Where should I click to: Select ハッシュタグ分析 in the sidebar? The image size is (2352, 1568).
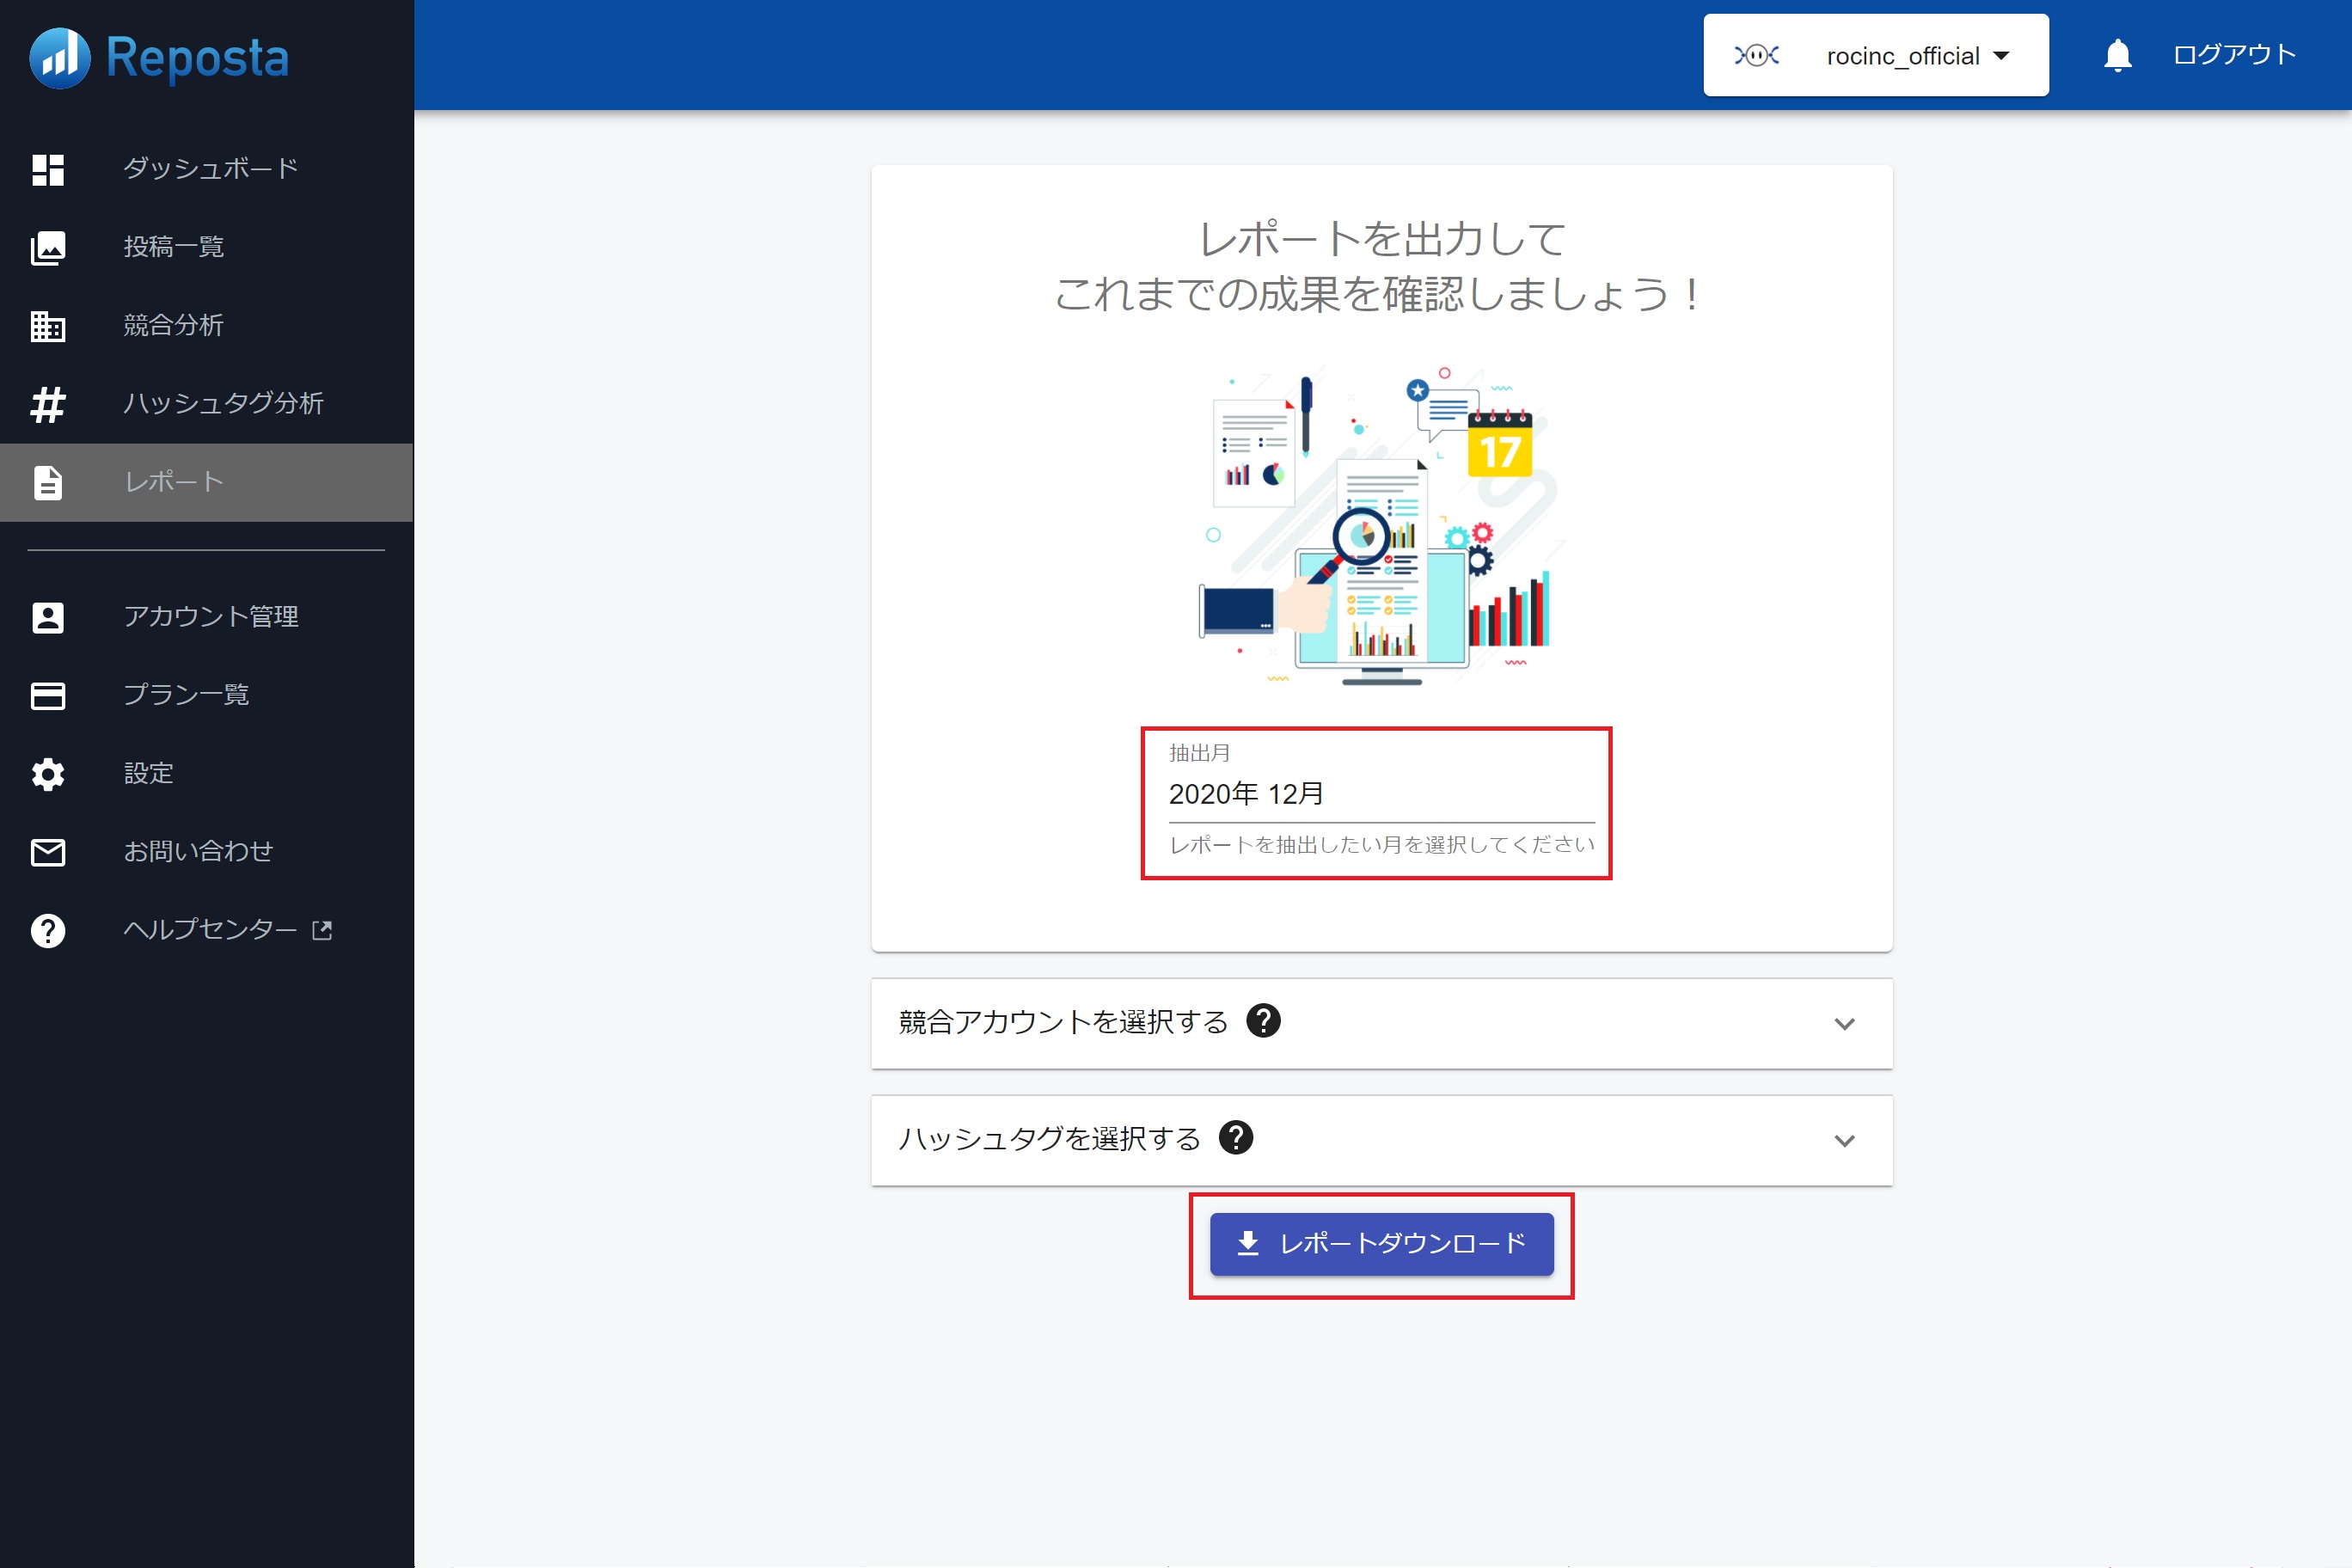coord(206,403)
